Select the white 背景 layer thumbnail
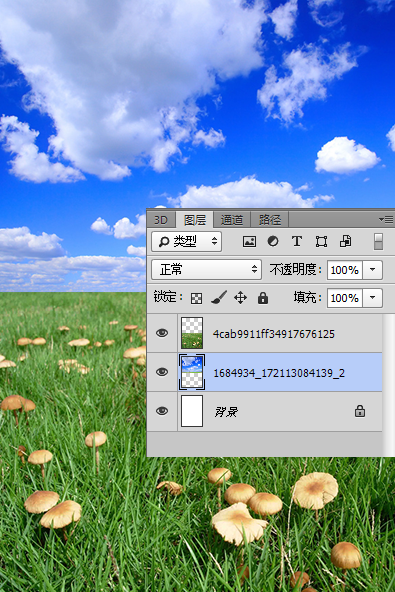The height and width of the screenshot is (592, 395). click(x=192, y=411)
